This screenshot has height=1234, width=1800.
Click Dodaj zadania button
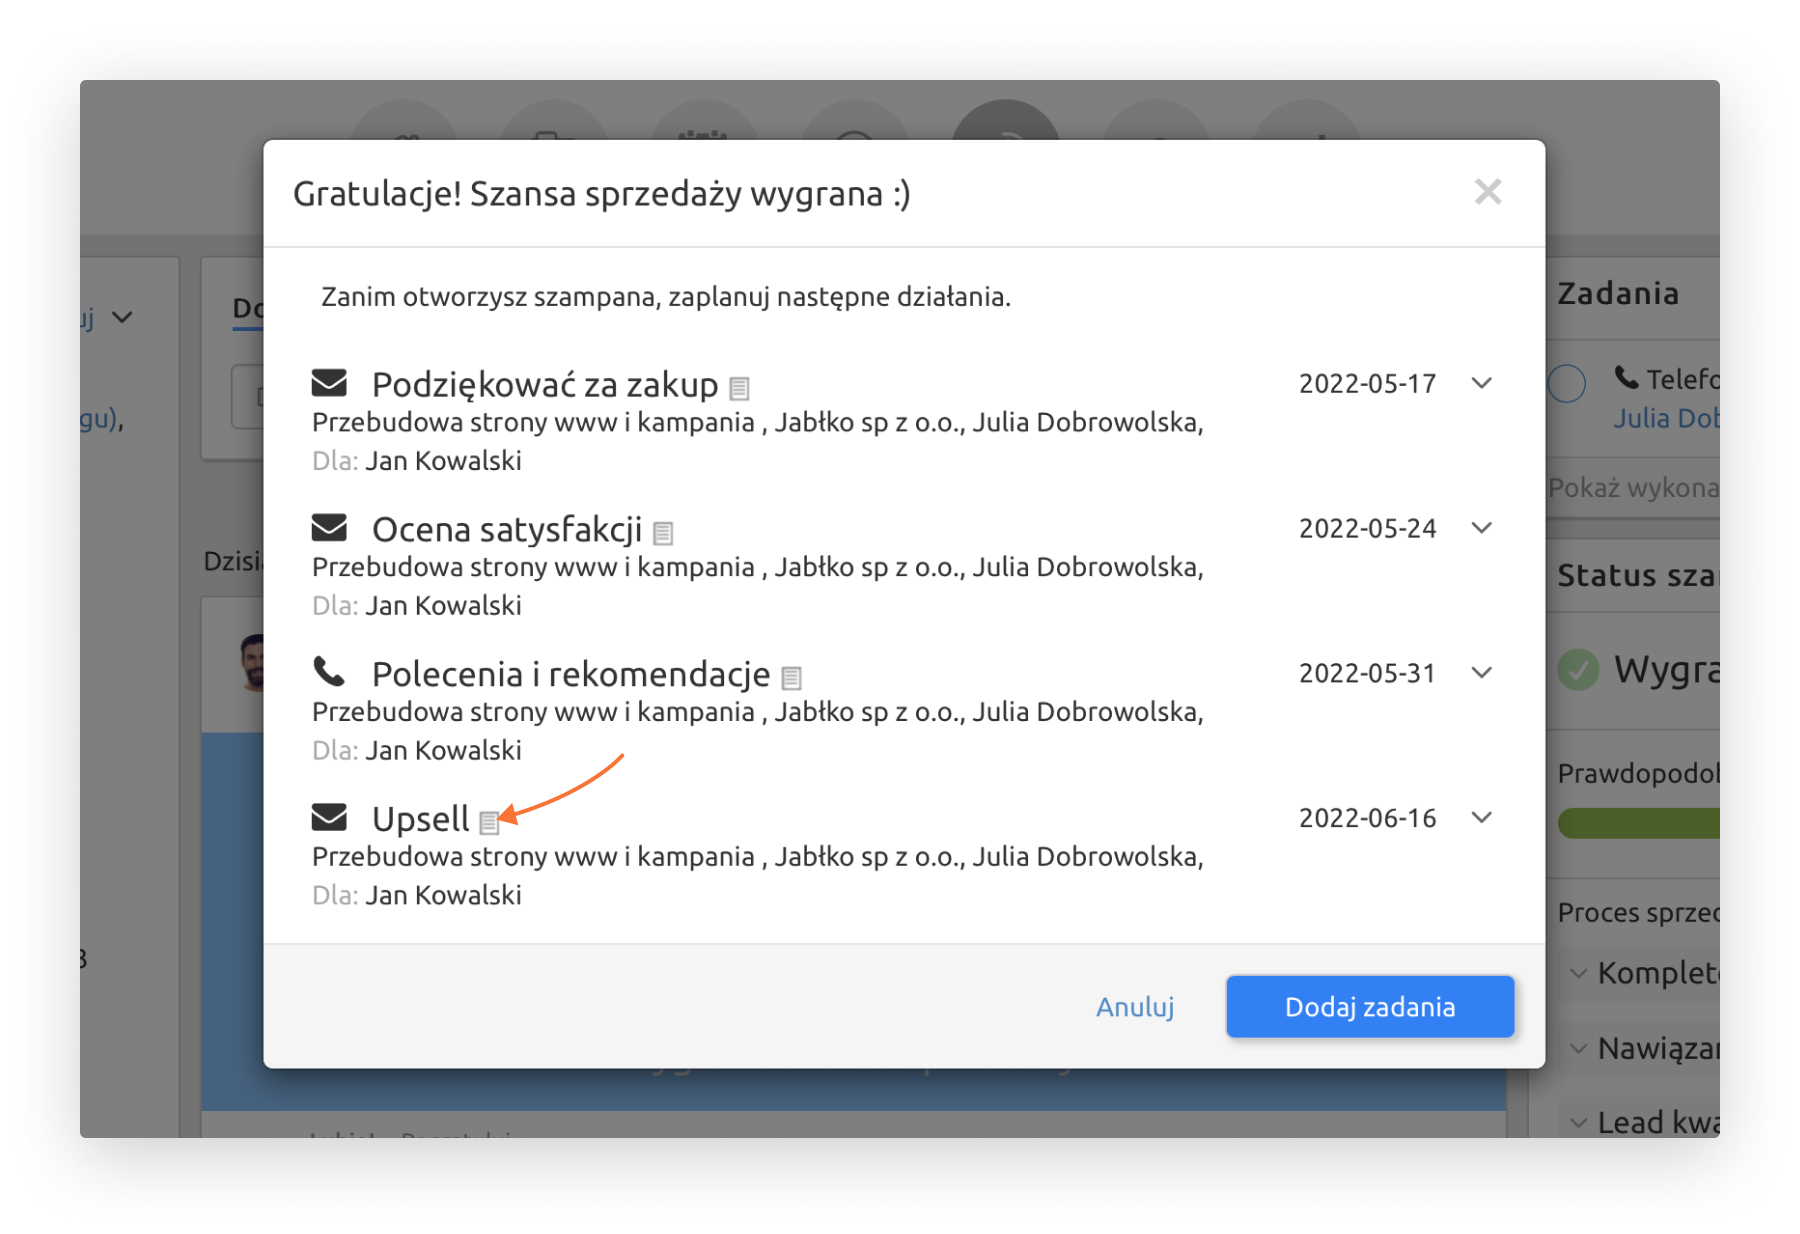coord(1370,1006)
